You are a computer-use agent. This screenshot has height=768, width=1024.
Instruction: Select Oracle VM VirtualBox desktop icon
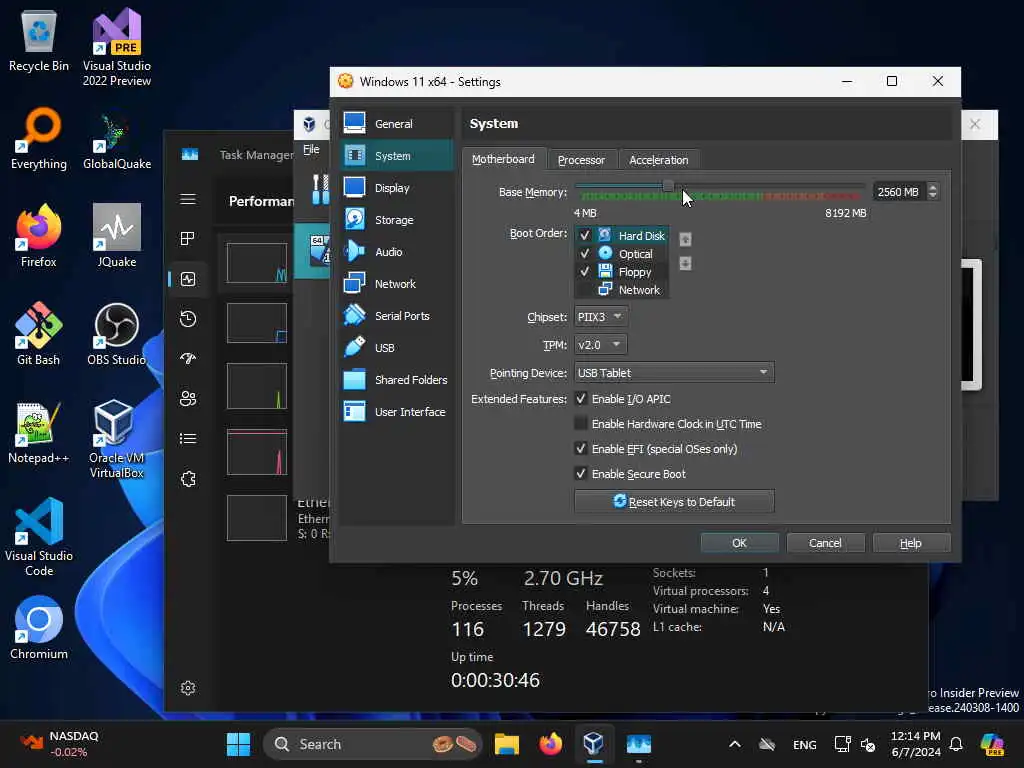[x=116, y=439]
